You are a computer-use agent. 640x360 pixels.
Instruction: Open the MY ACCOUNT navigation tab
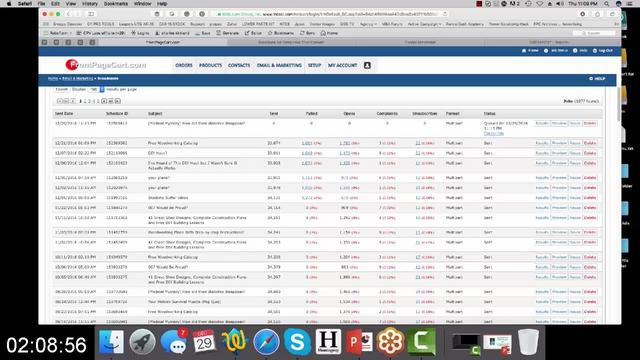pyautogui.click(x=342, y=65)
